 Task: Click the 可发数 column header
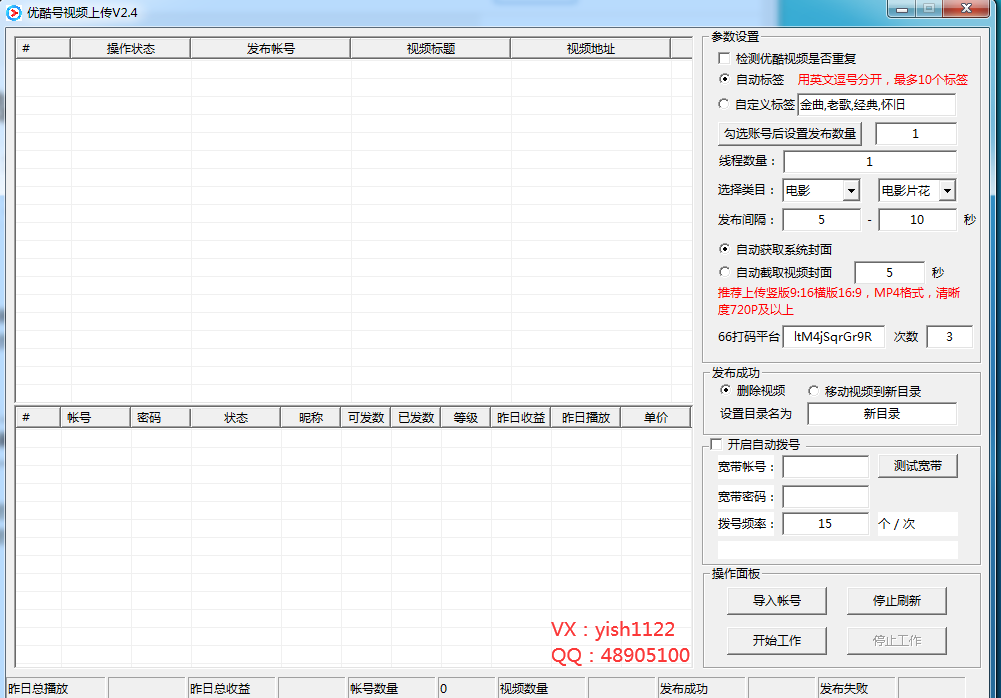(x=366, y=418)
